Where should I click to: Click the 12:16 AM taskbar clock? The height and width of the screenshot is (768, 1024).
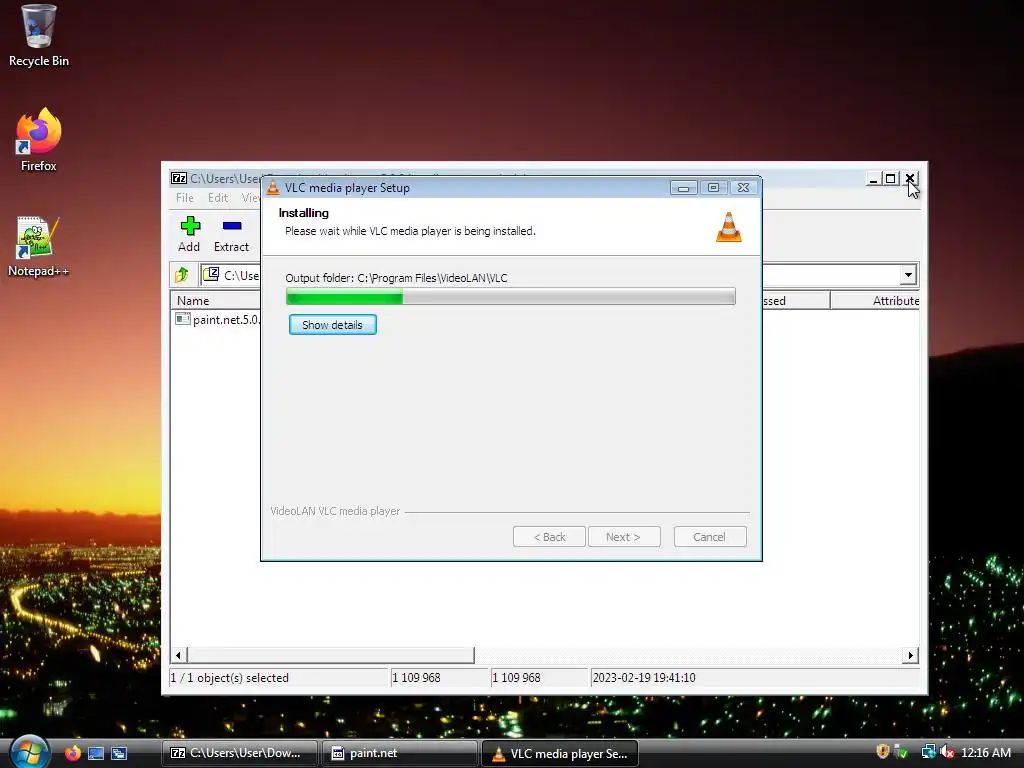[x=985, y=753]
